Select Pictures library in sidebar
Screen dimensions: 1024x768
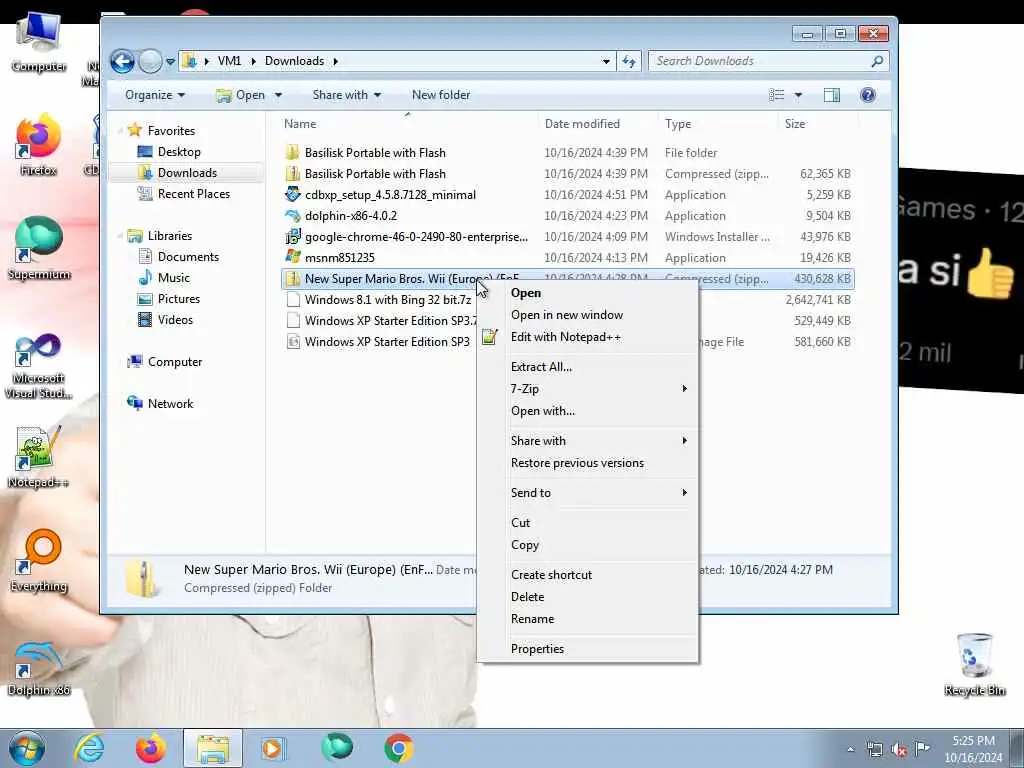click(x=178, y=298)
